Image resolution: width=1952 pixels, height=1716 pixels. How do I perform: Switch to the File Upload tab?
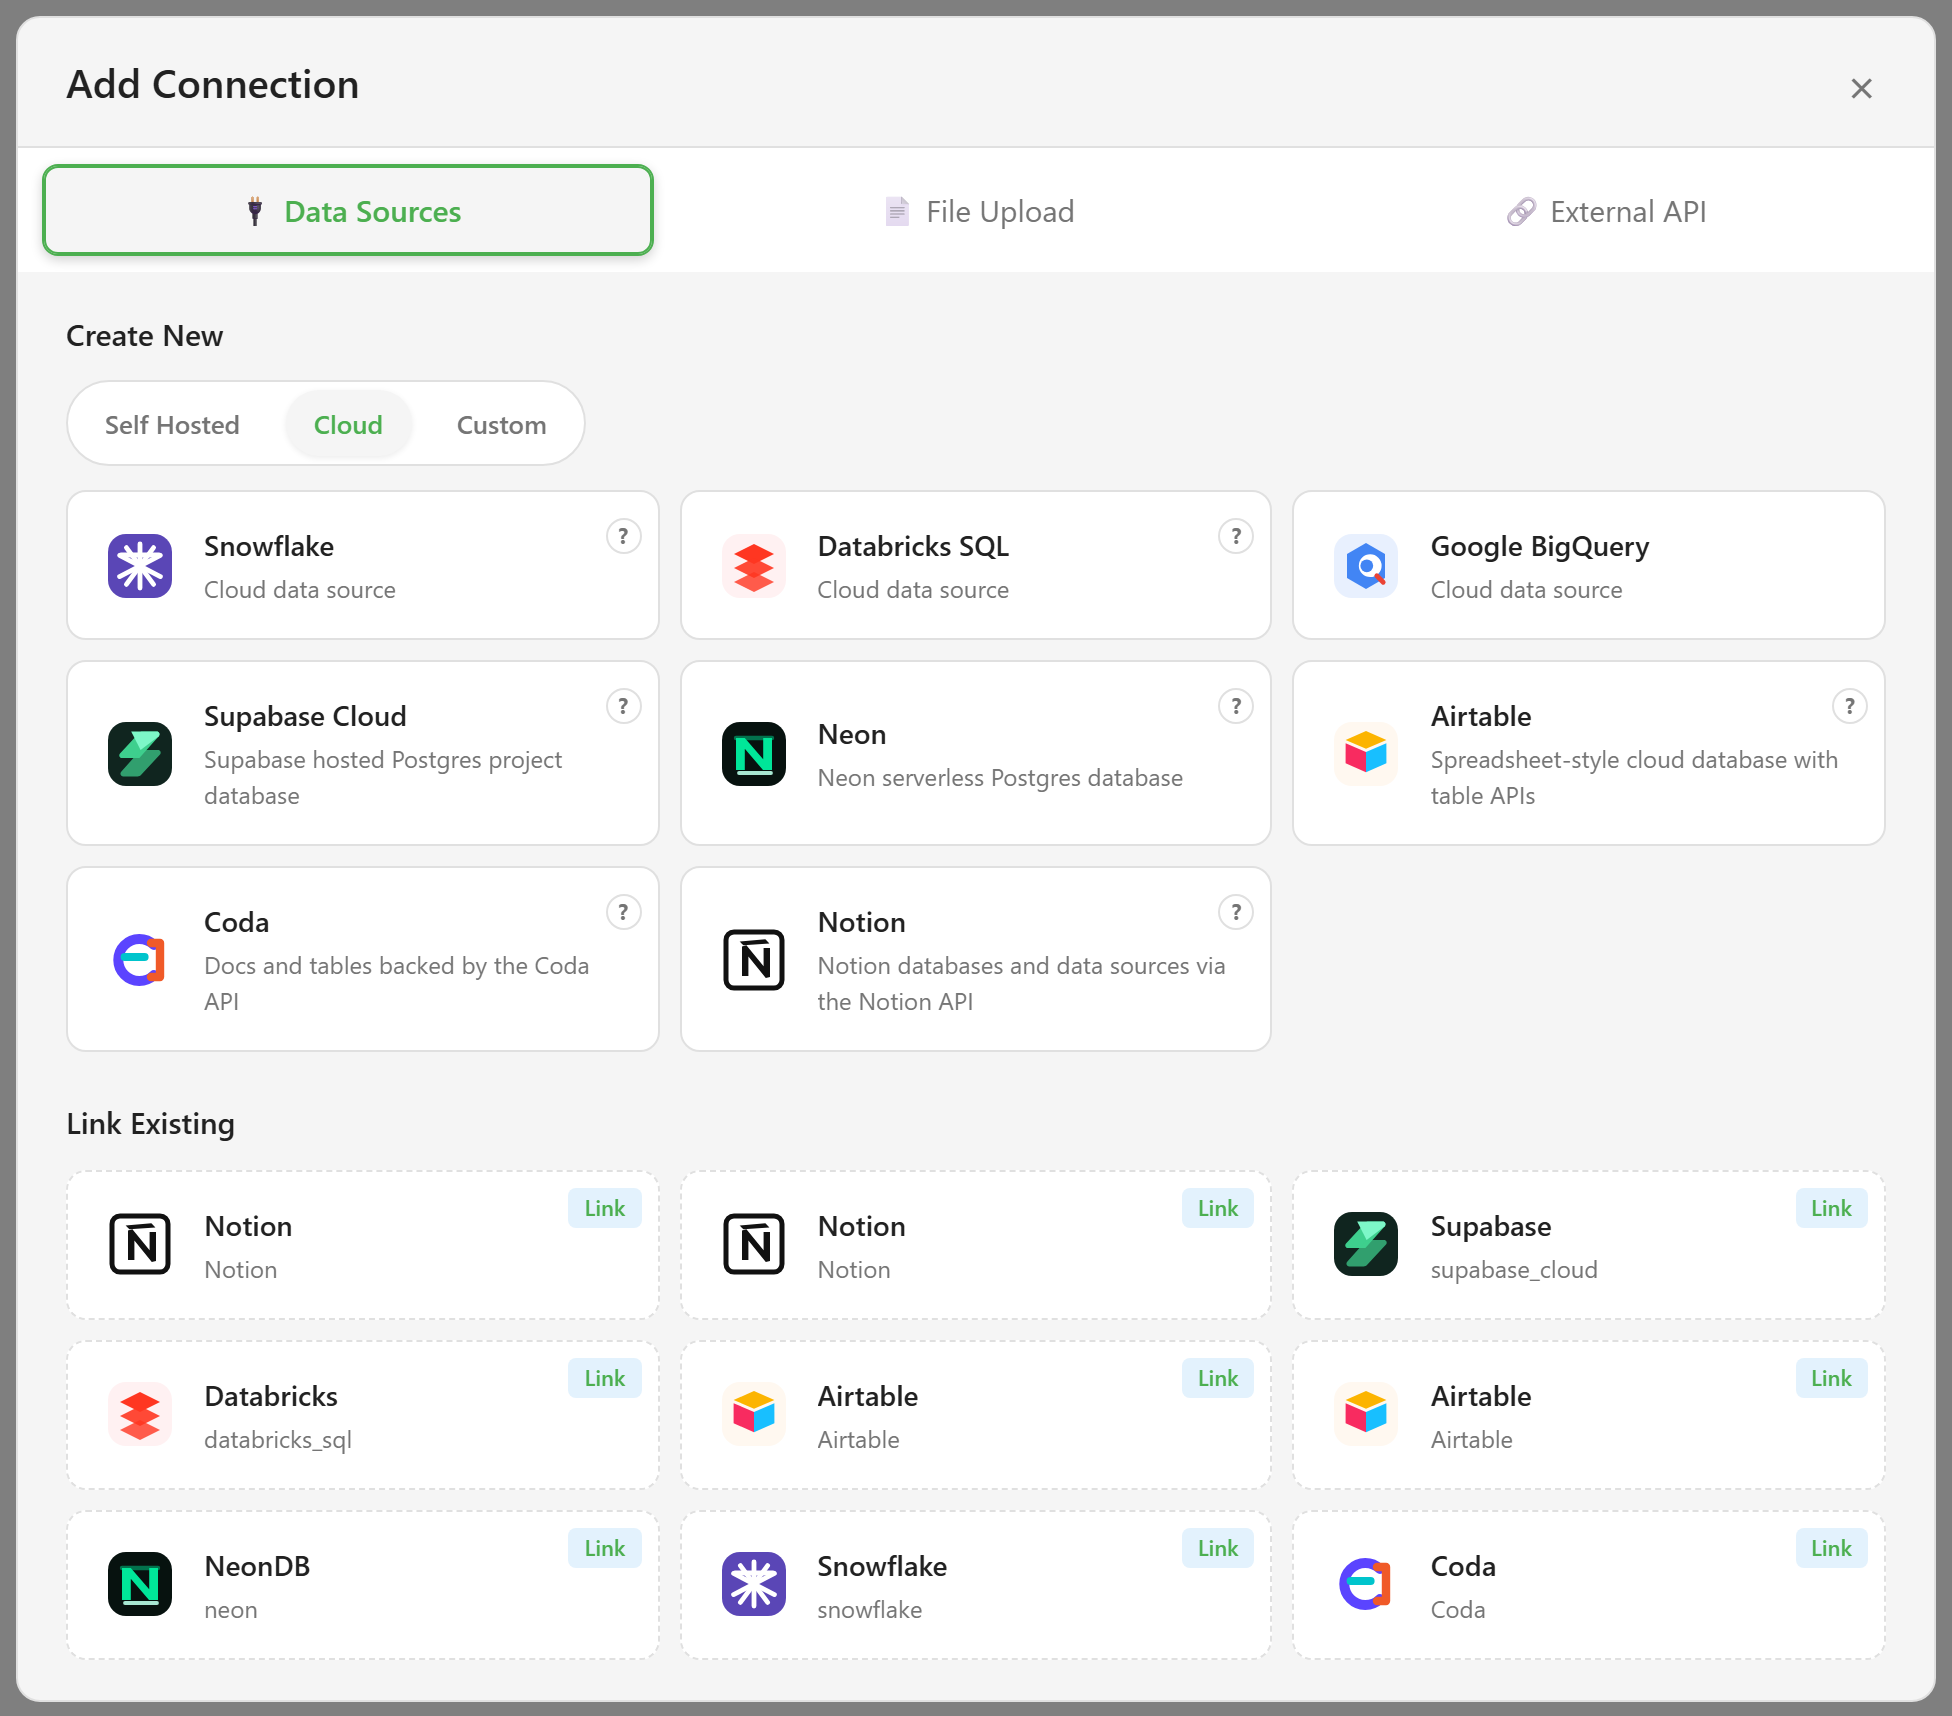click(x=980, y=211)
